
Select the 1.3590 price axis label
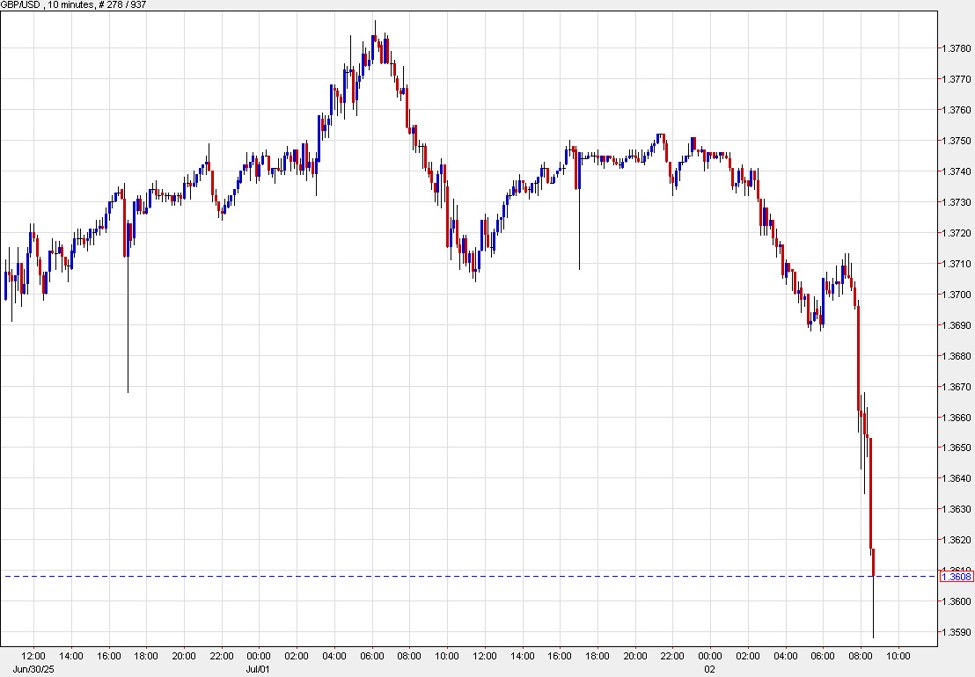click(955, 633)
